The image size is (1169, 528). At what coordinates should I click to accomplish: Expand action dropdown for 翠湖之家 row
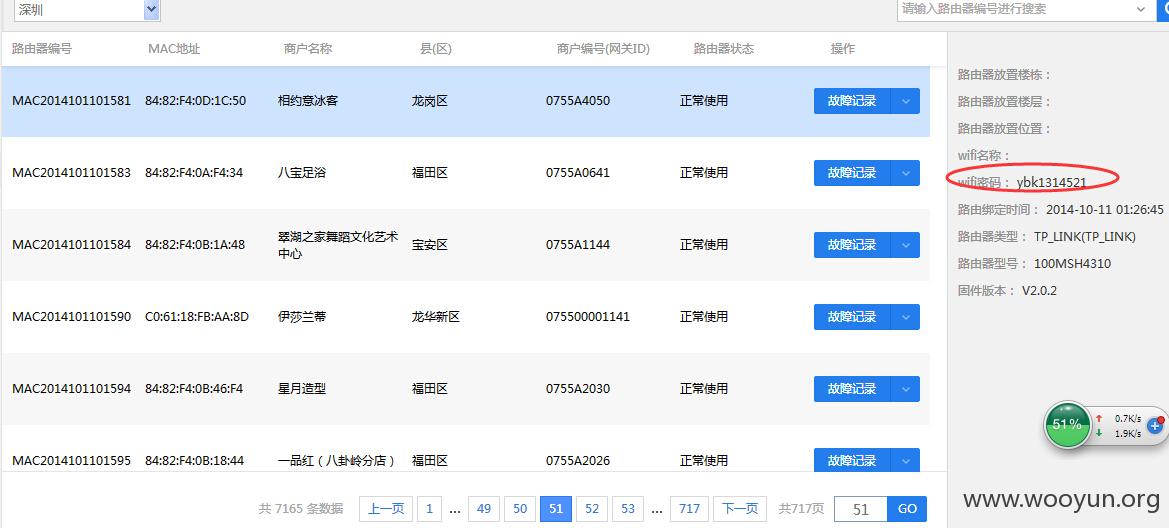coord(906,245)
